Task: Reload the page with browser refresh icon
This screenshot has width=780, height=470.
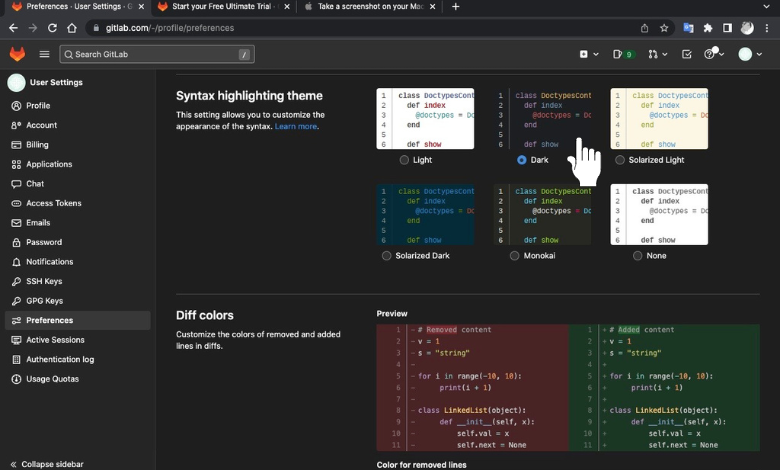Action: 52,28
